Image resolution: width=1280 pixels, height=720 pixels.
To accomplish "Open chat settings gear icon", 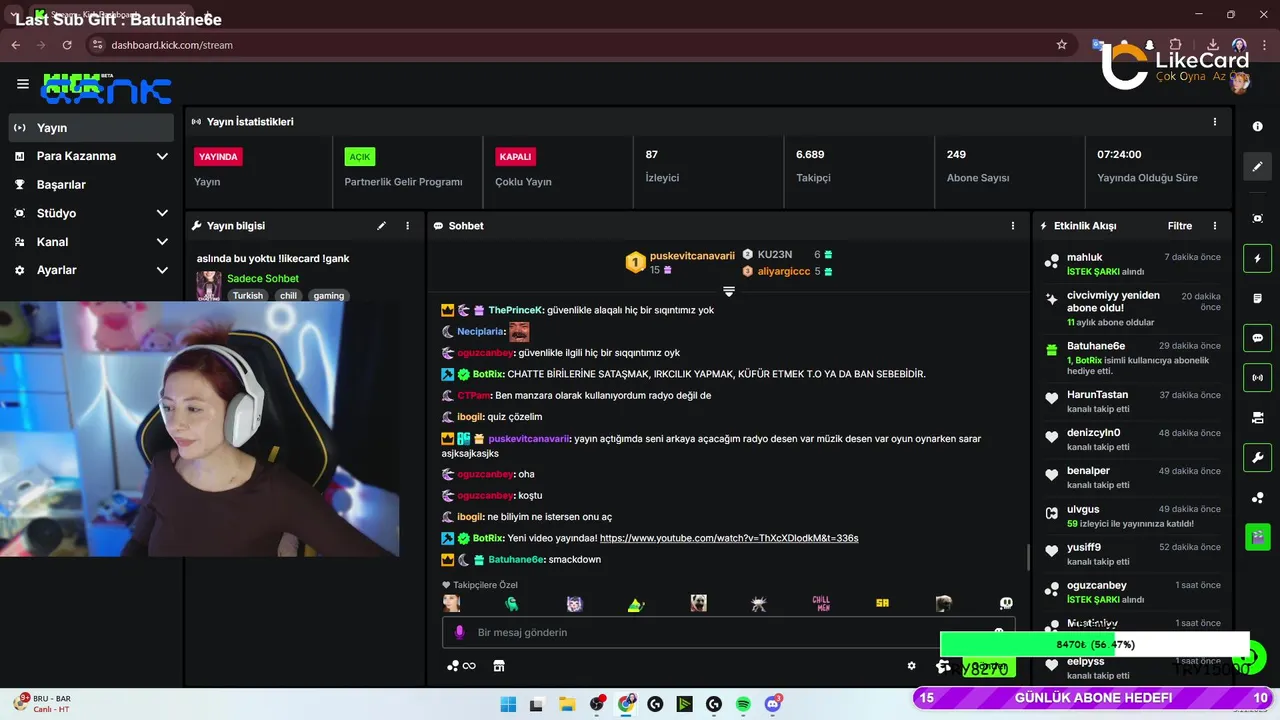I will [x=911, y=666].
